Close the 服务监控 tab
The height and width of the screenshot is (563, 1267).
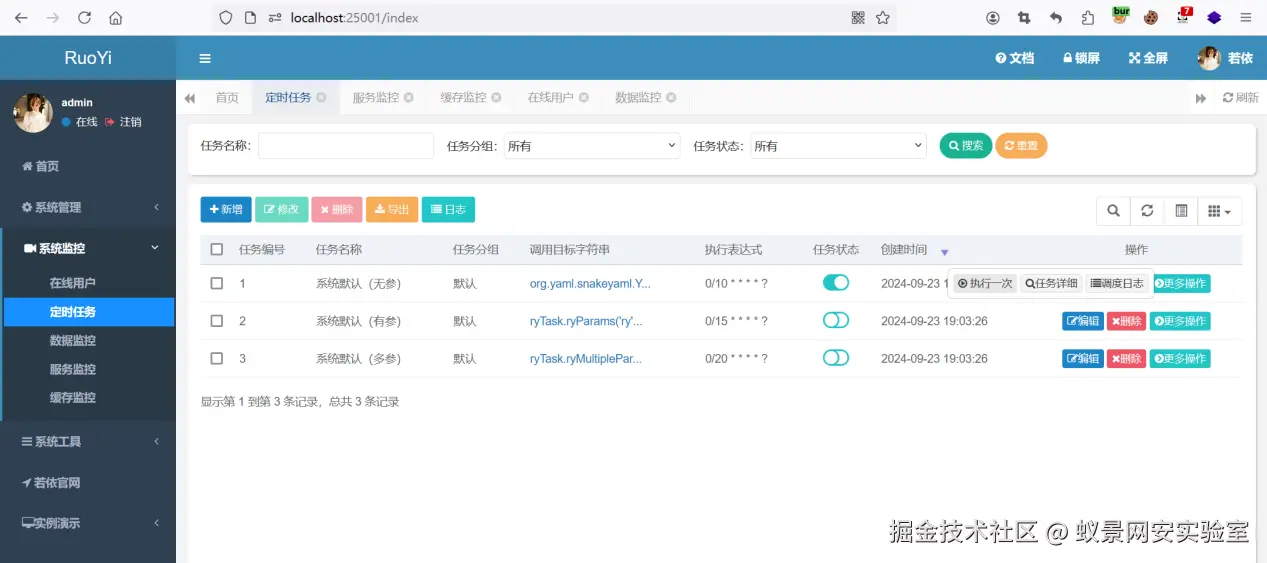(409, 98)
